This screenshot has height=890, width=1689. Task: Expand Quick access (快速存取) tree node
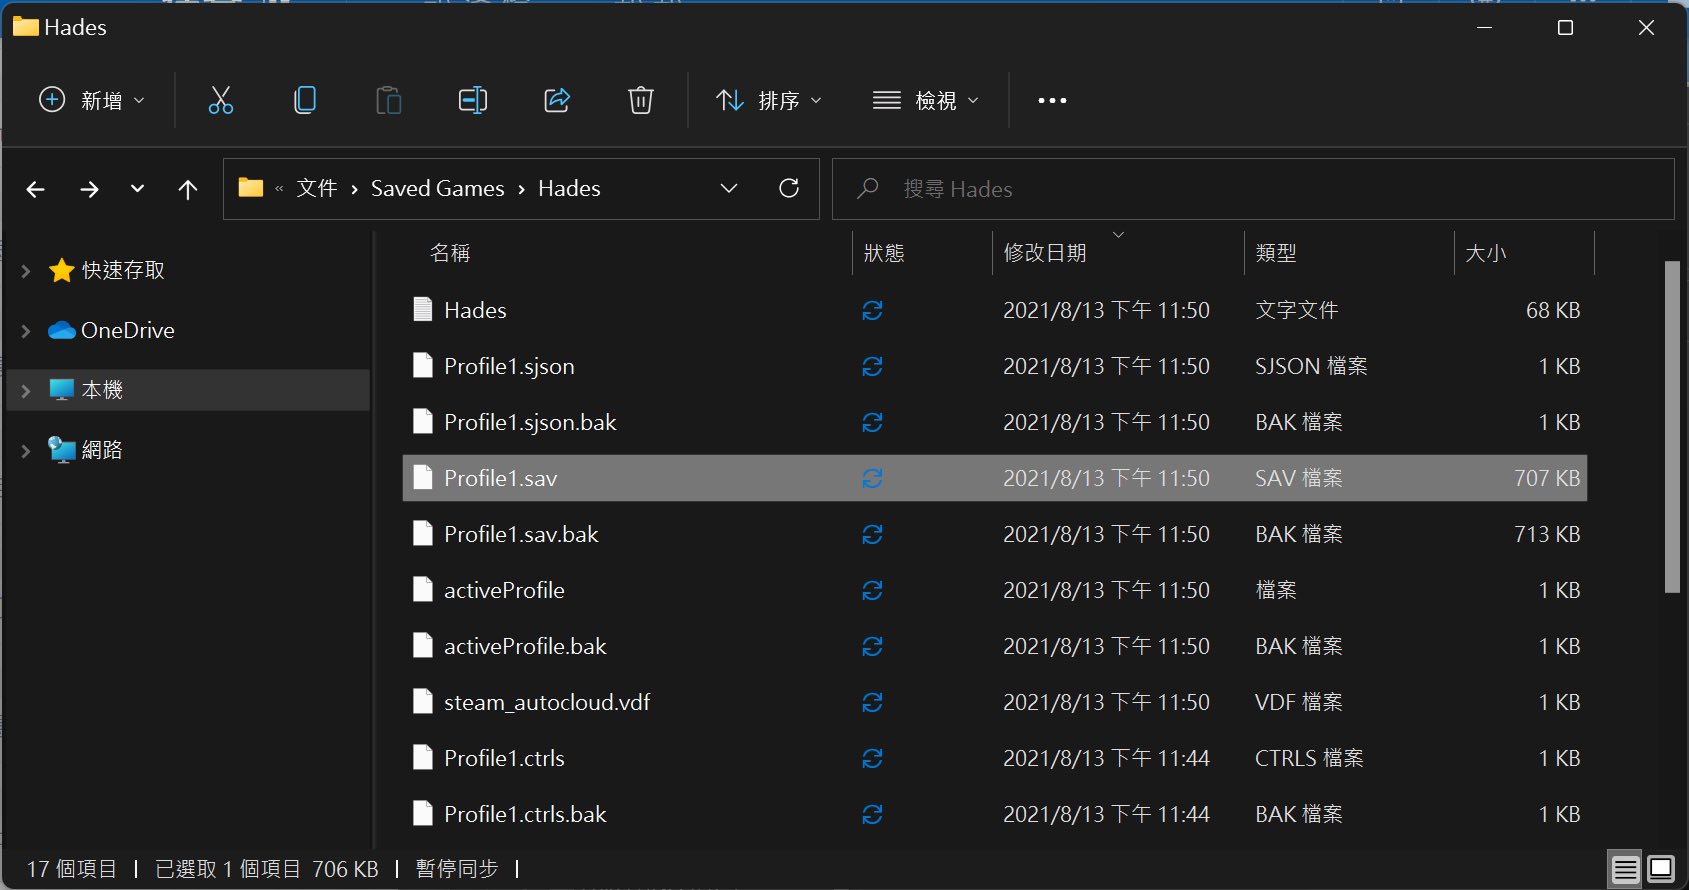pyautogui.click(x=26, y=271)
